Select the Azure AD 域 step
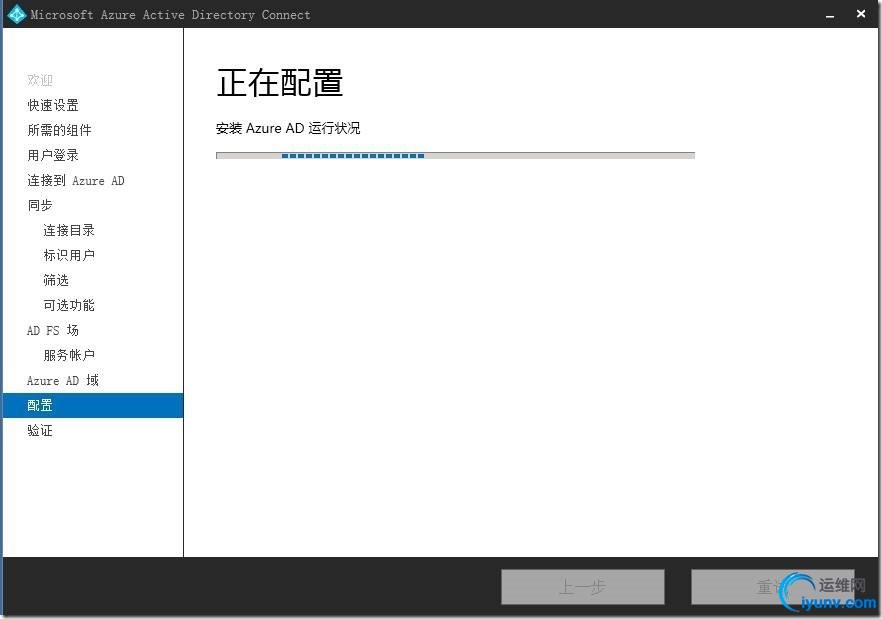 click(x=62, y=380)
